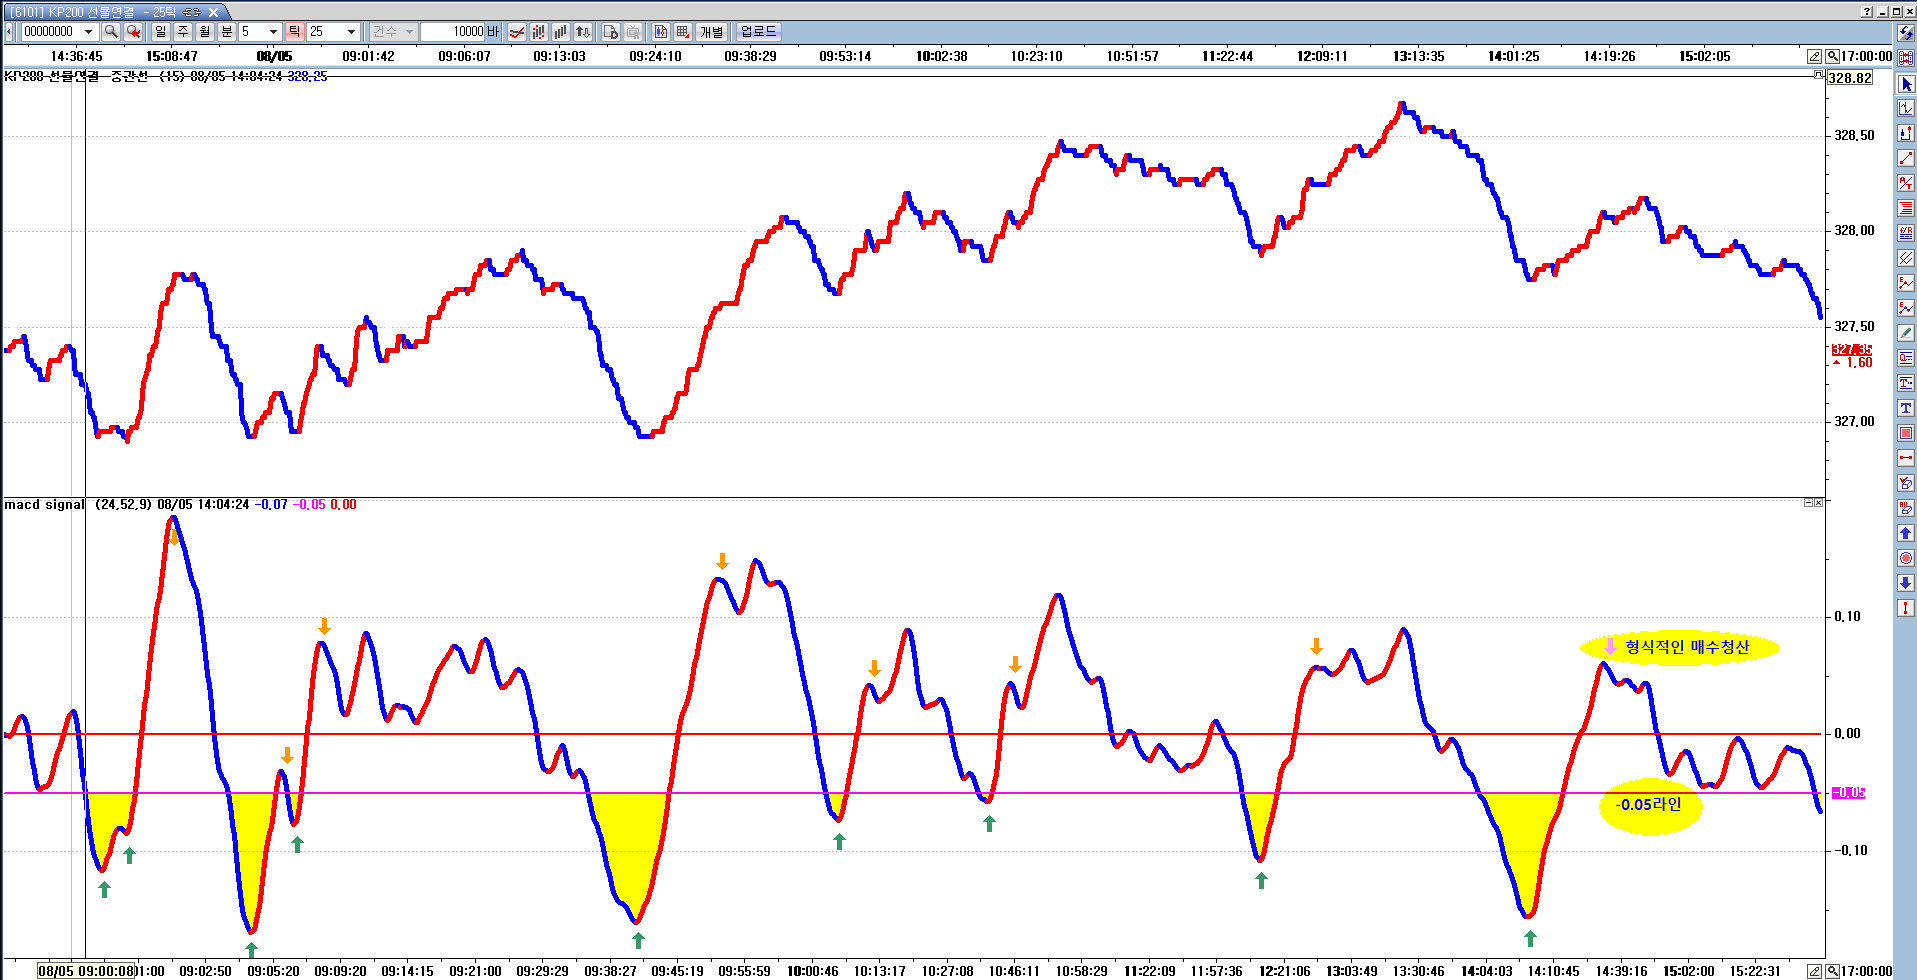Click the magnifier search icon beside the code field
The width and height of the screenshot is (1917, 980).
[111, 32]
